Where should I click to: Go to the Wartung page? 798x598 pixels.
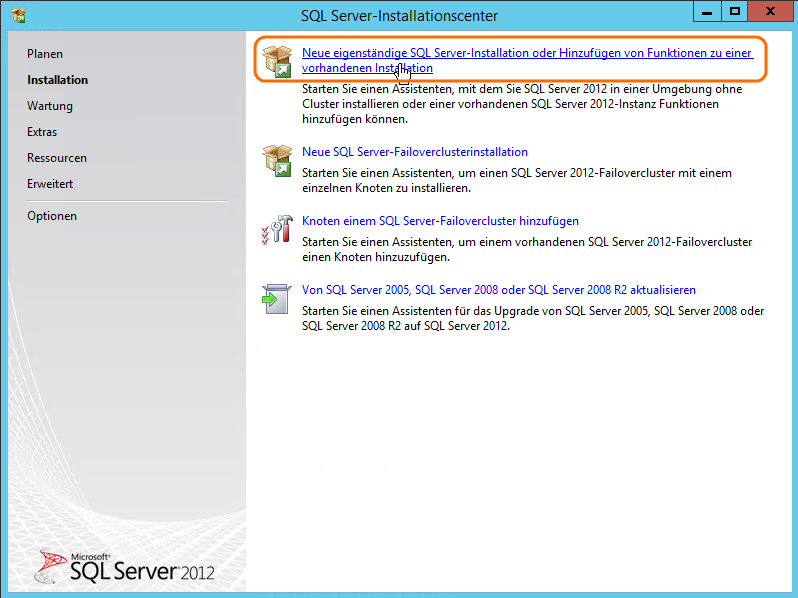tap(50, 106)
